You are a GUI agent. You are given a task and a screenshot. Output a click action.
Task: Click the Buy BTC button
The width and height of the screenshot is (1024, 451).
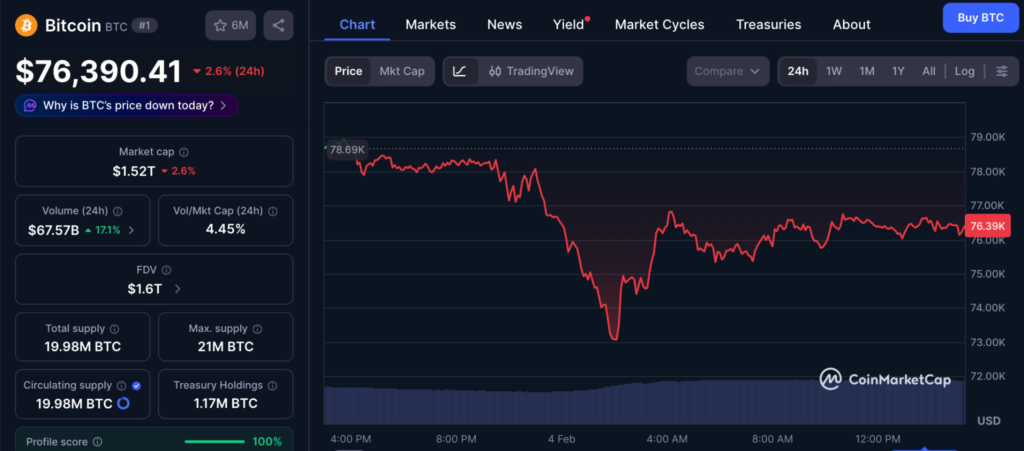point(979,17)
